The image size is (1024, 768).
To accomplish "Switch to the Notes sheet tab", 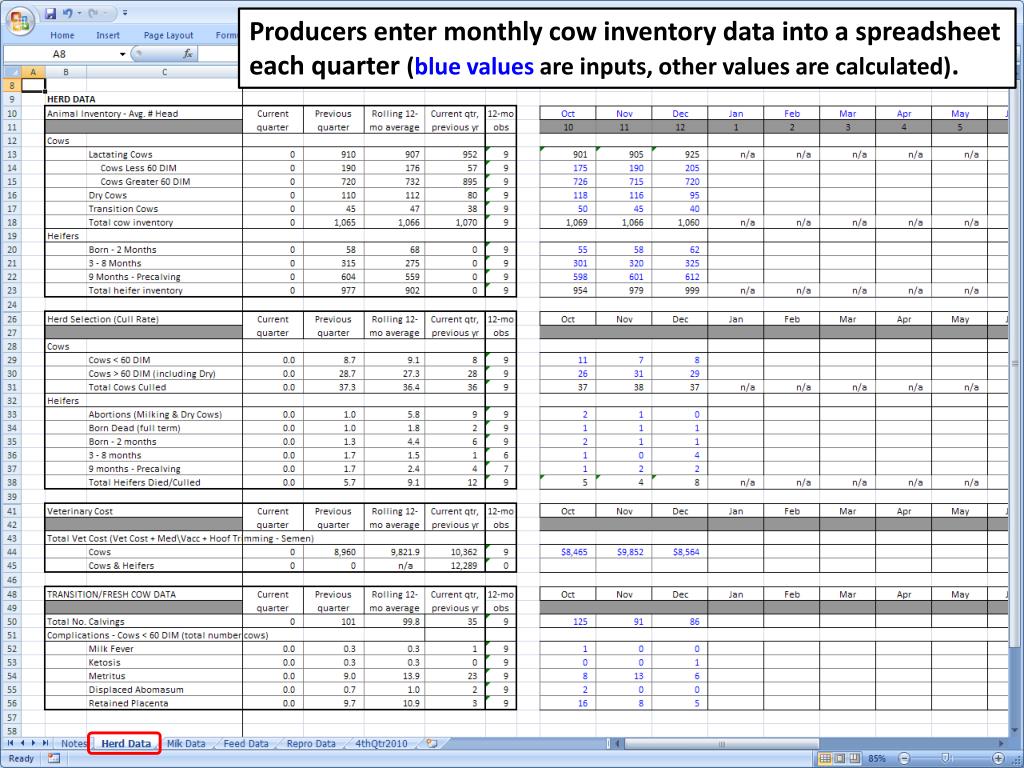I will click(74, 743).
